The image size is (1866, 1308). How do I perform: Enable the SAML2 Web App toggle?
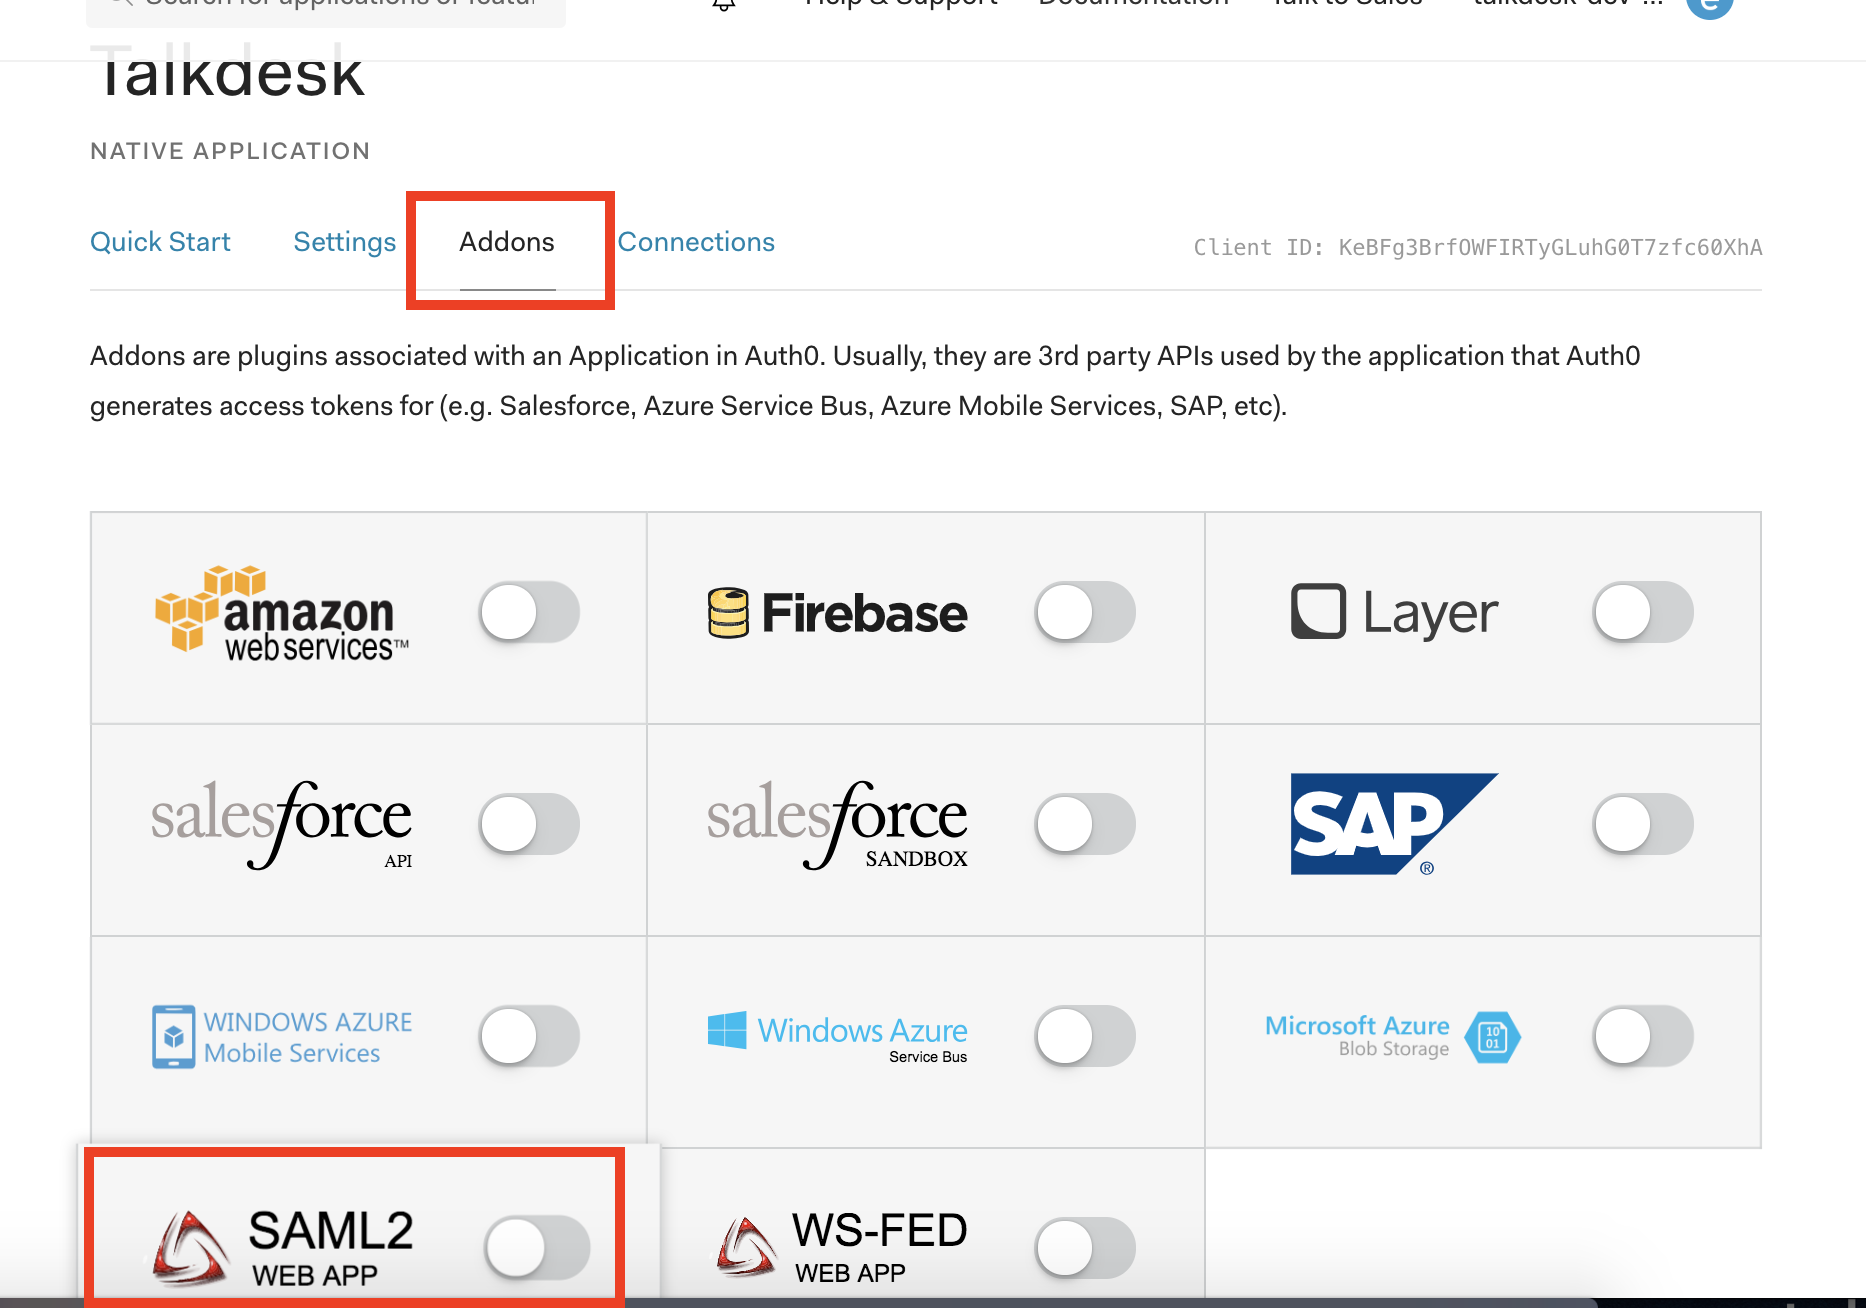tap(538, 1247)
